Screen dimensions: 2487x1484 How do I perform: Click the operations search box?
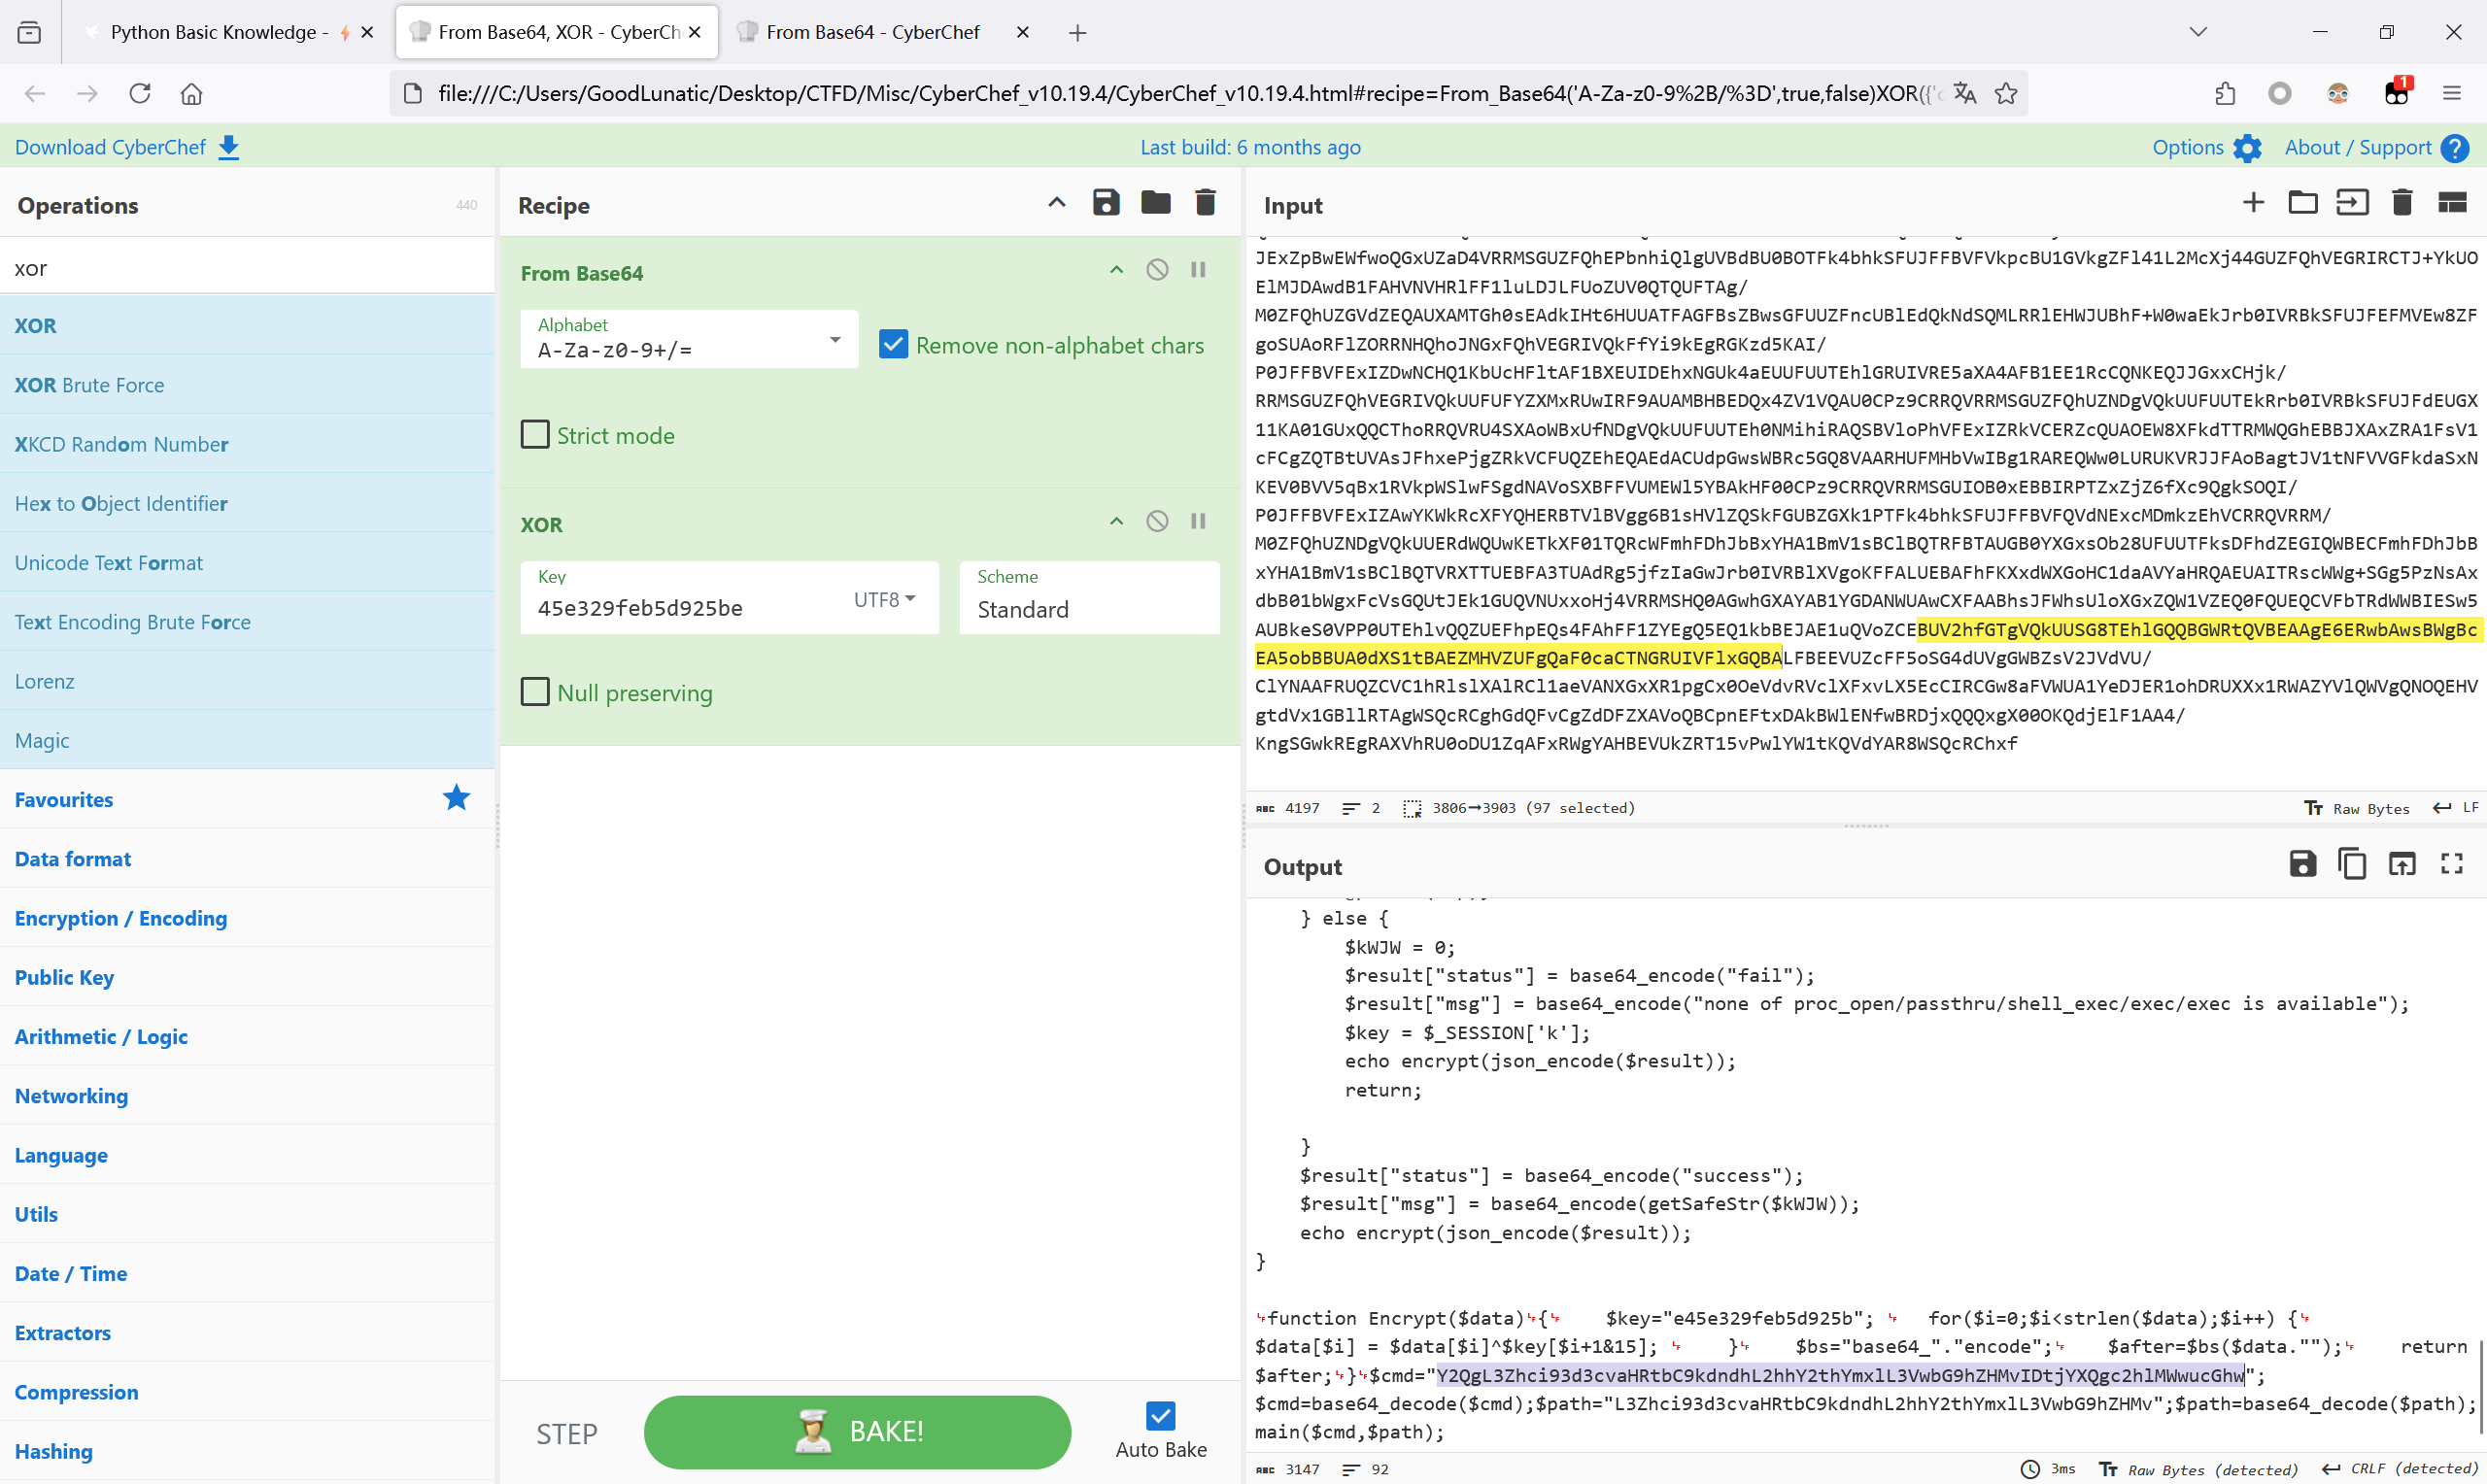pos(247,268)
